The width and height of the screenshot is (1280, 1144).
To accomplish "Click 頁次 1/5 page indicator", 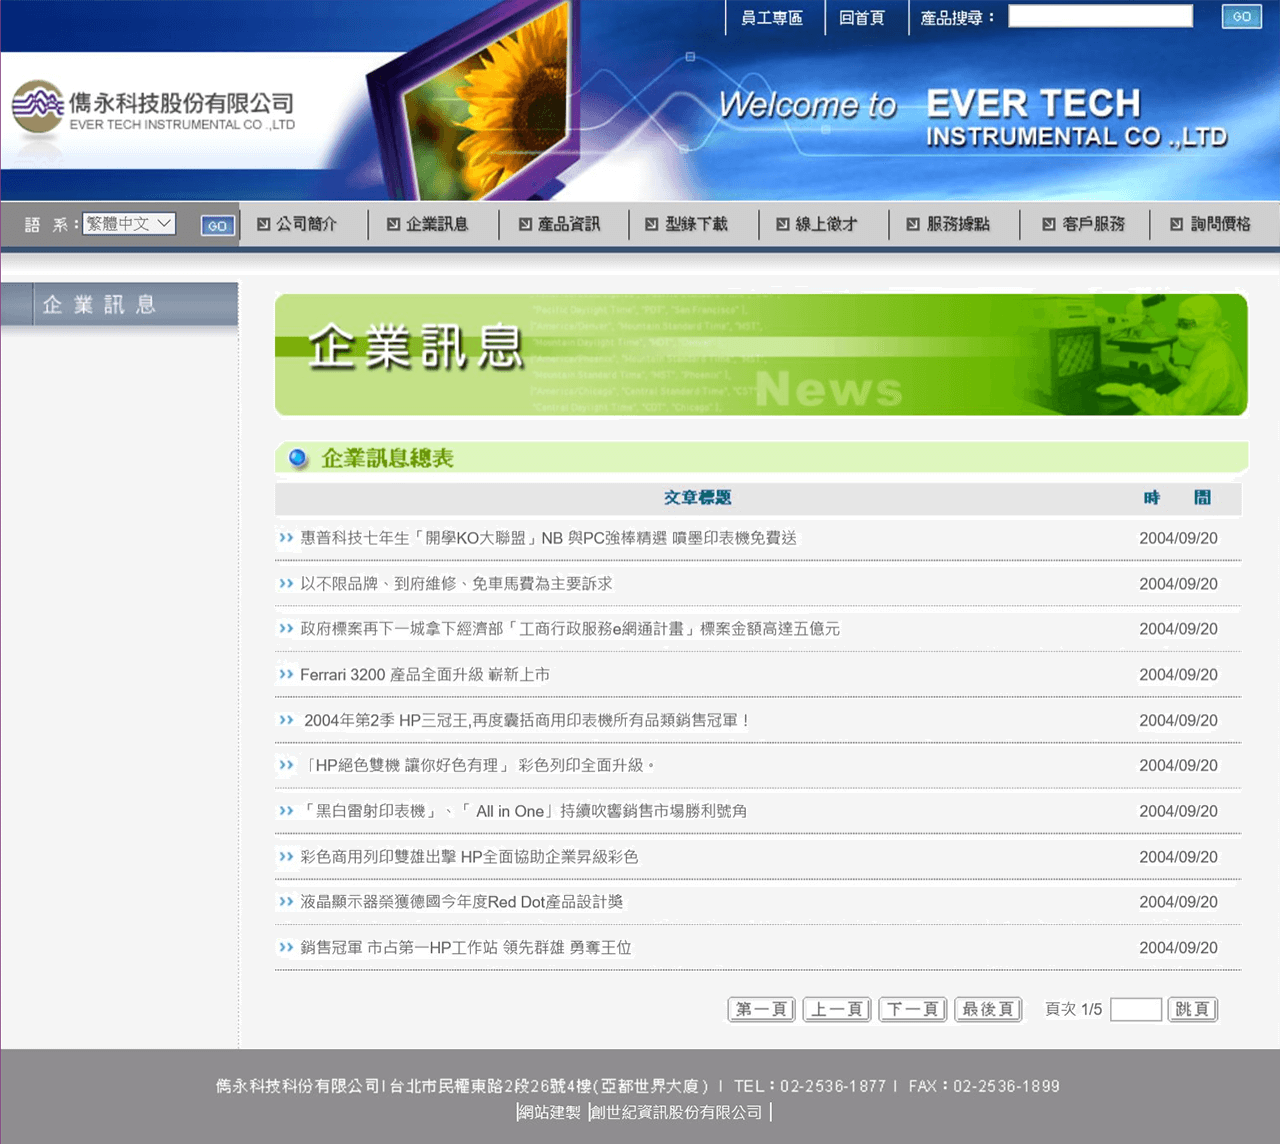I will click(x=1073, y=1010).
